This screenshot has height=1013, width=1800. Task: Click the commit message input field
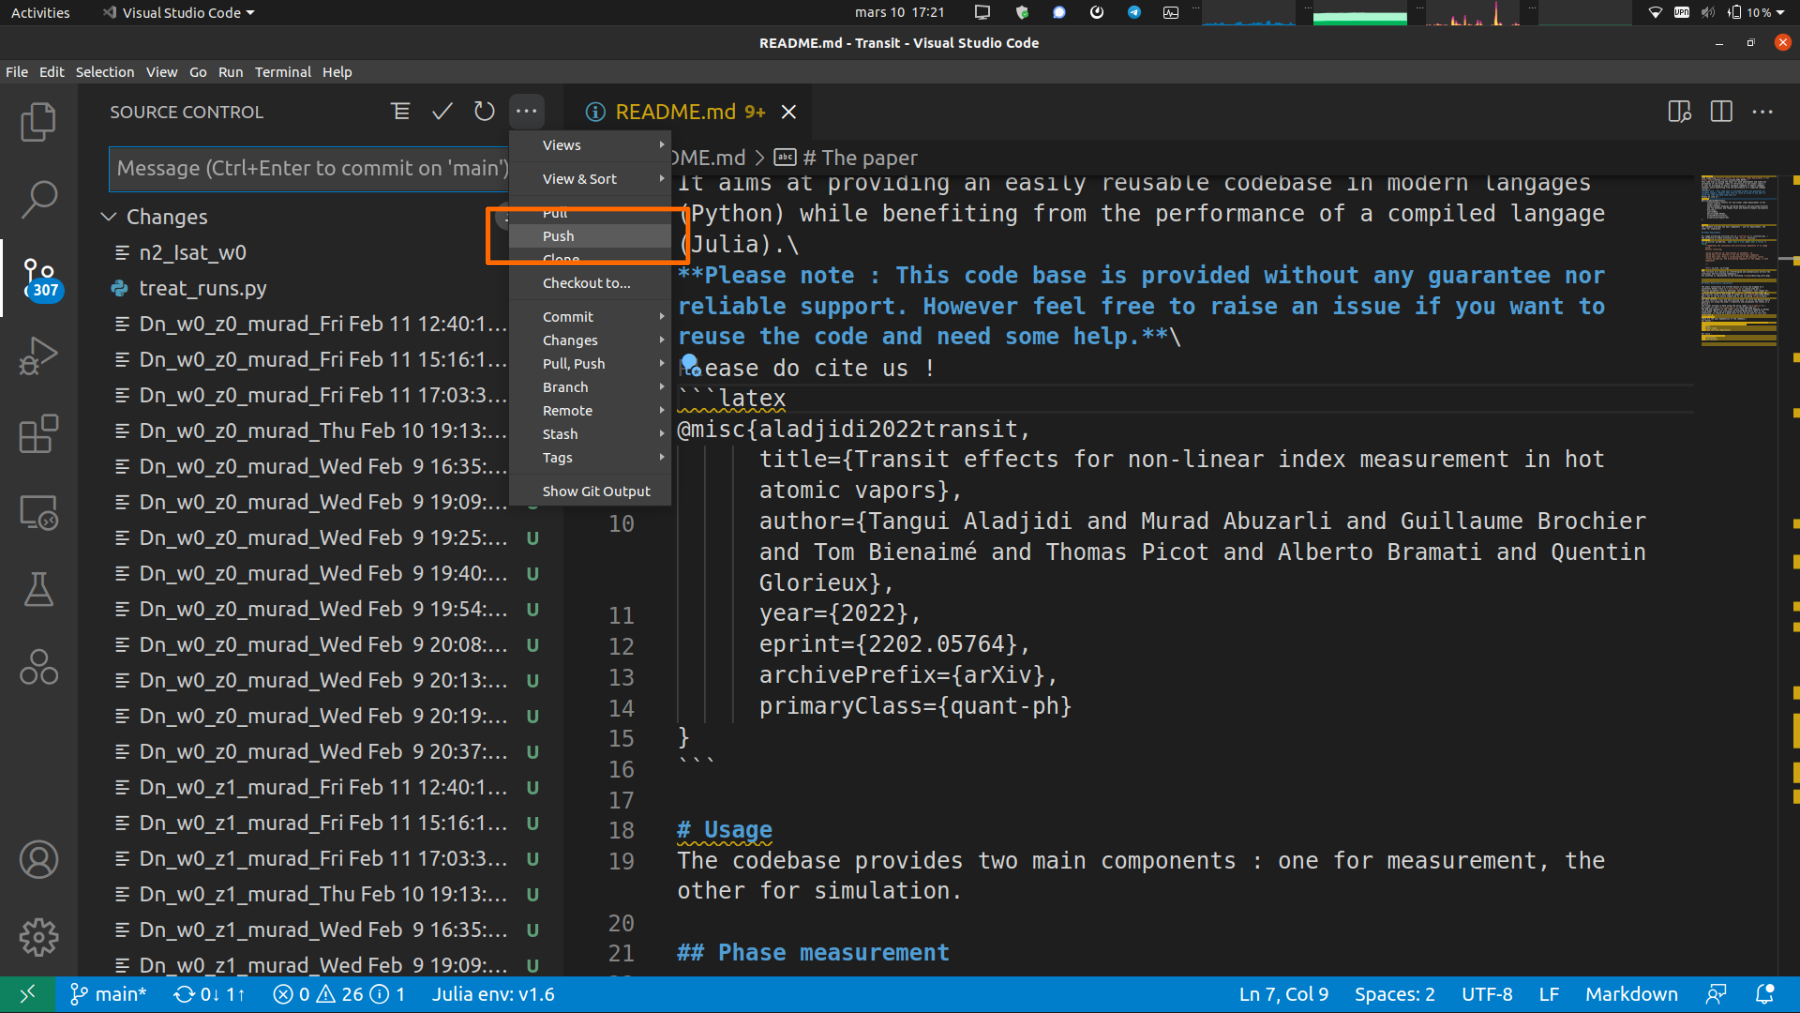click(x=308, y=168)
